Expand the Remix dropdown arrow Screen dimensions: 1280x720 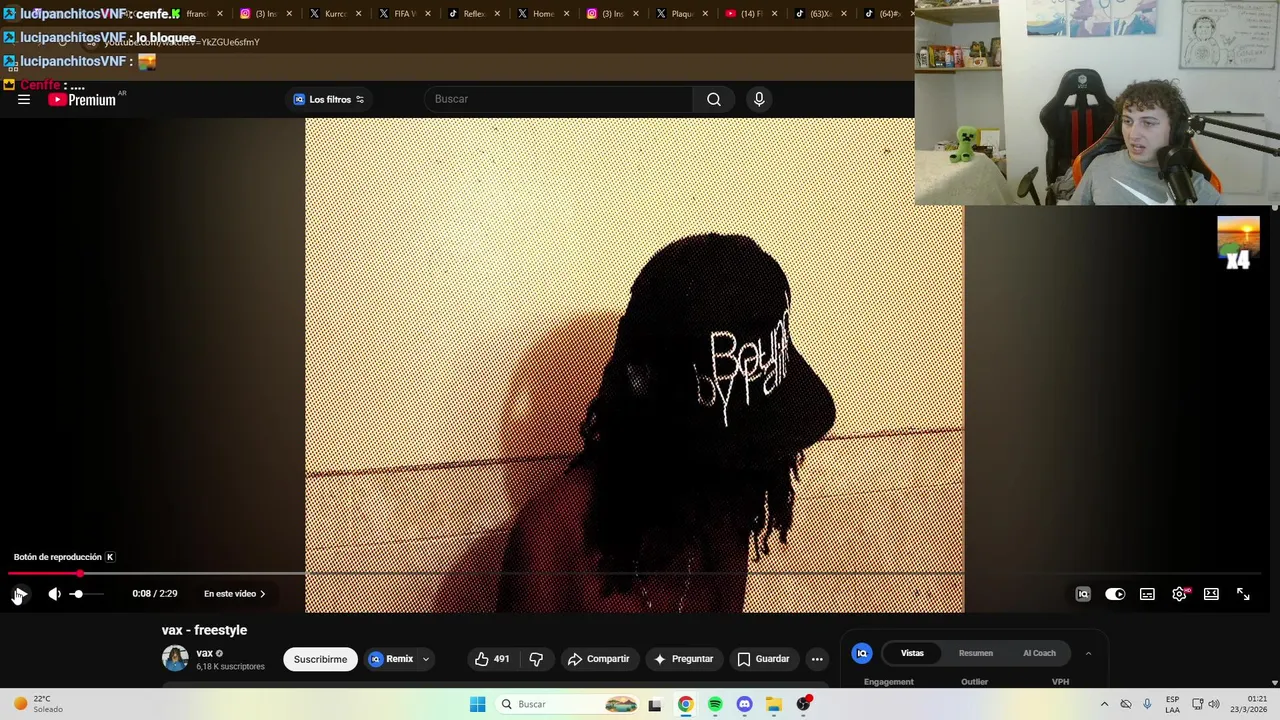point(426,659)
